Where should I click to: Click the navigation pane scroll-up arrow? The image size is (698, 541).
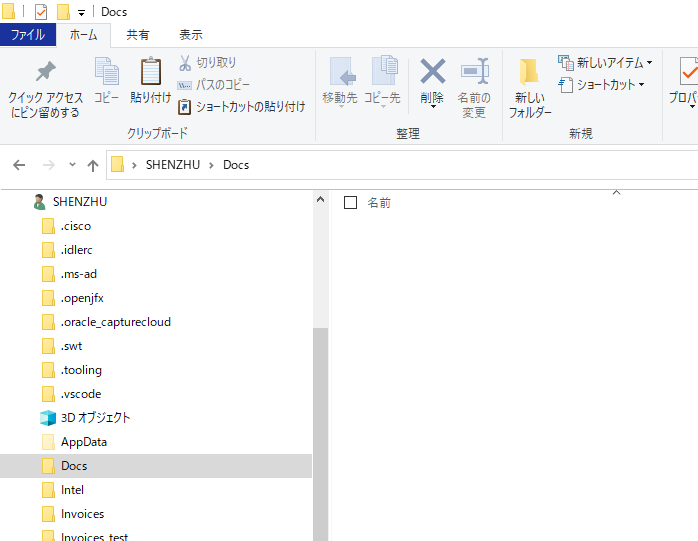(x=320, y=199)
